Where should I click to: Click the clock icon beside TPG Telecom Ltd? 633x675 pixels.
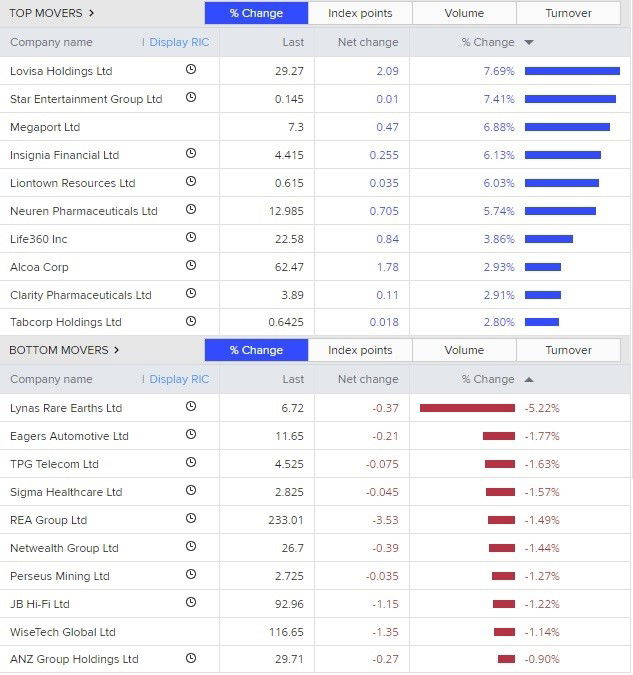click(191, 462)
